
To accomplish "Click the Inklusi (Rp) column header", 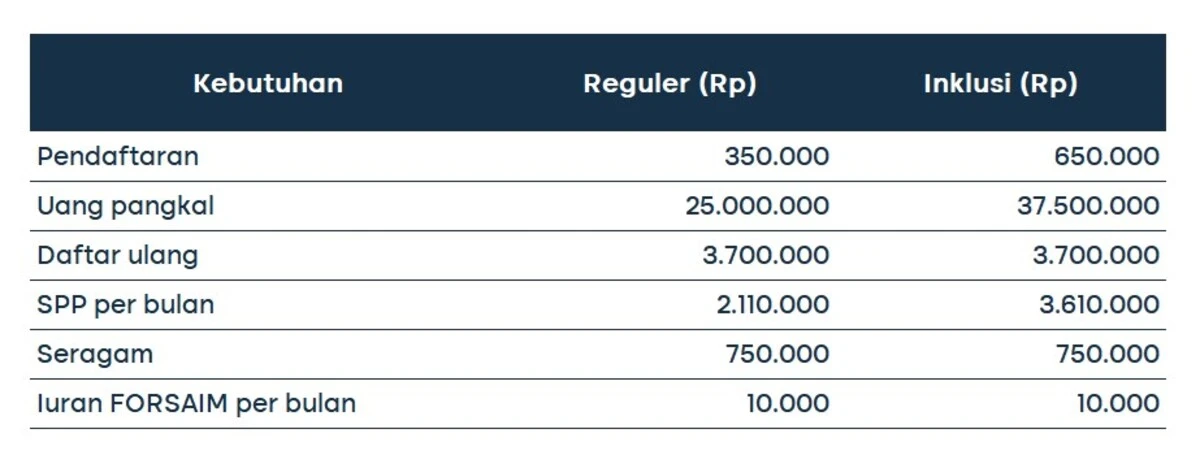I will click(x=1001, y=83).
